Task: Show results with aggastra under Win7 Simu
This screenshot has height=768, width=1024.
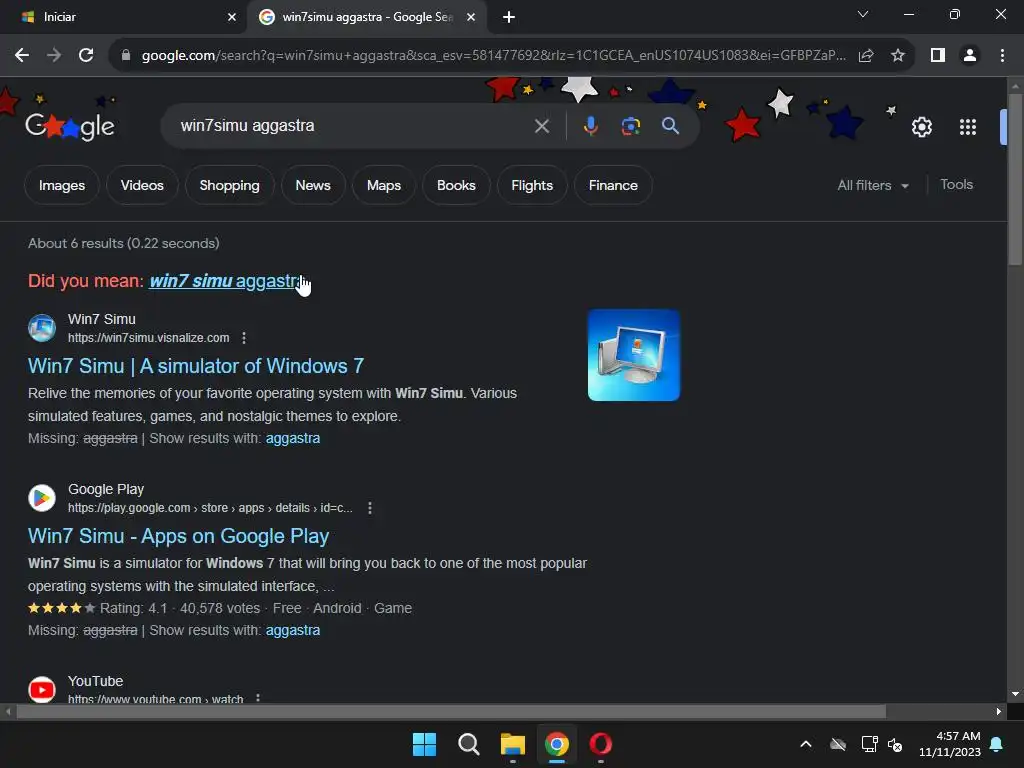Action: tap(293, 438)
